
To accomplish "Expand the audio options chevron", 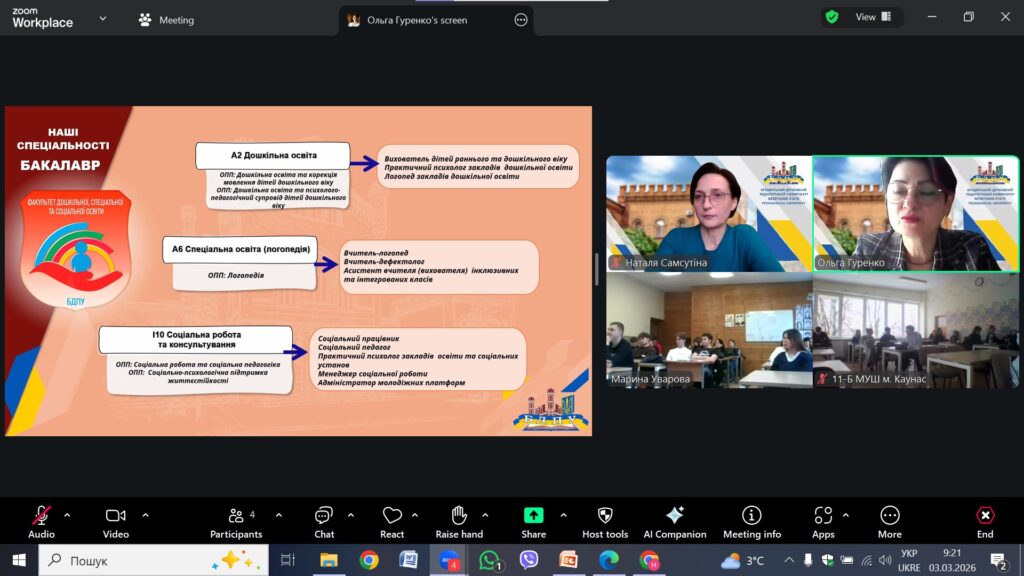I will (x=67, y=515).
